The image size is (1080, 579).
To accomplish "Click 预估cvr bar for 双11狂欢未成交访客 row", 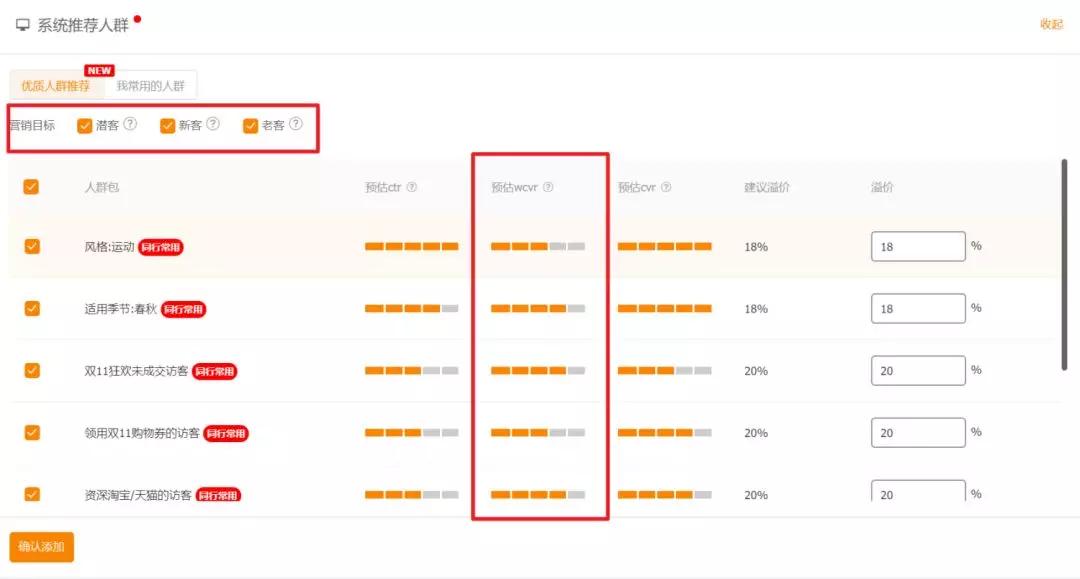I will coord(665,370).
